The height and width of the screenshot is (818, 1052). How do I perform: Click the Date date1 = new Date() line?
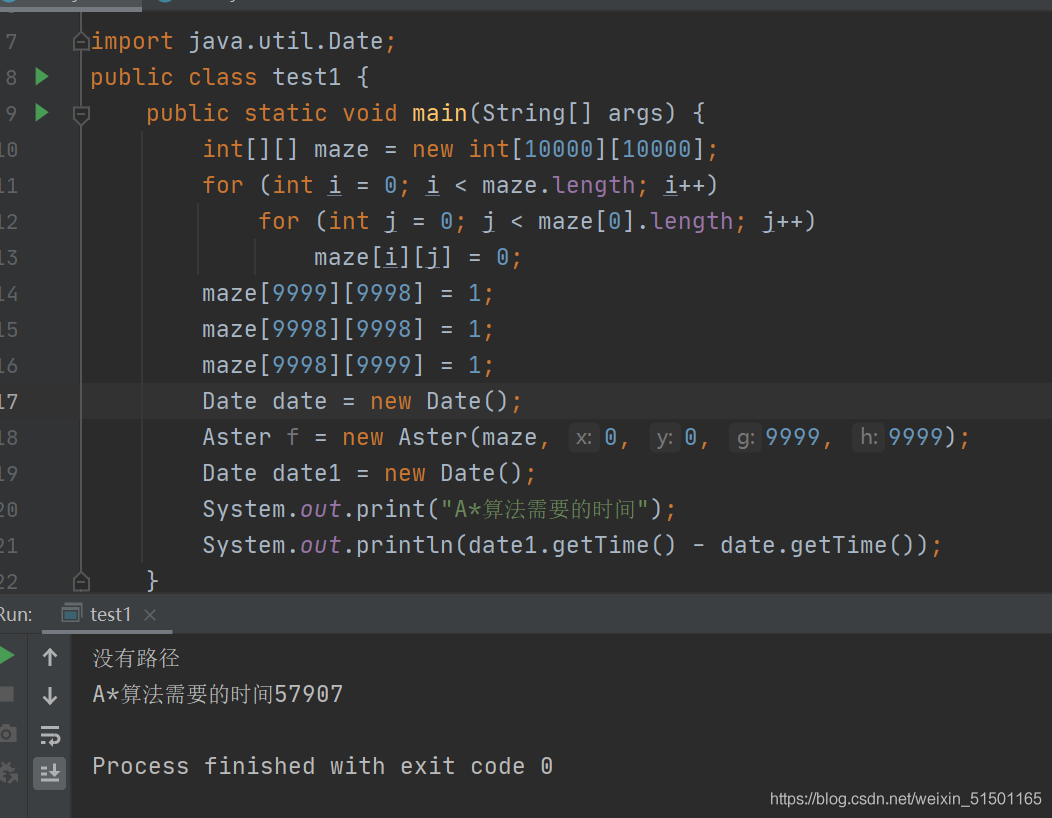click(369, 473)
